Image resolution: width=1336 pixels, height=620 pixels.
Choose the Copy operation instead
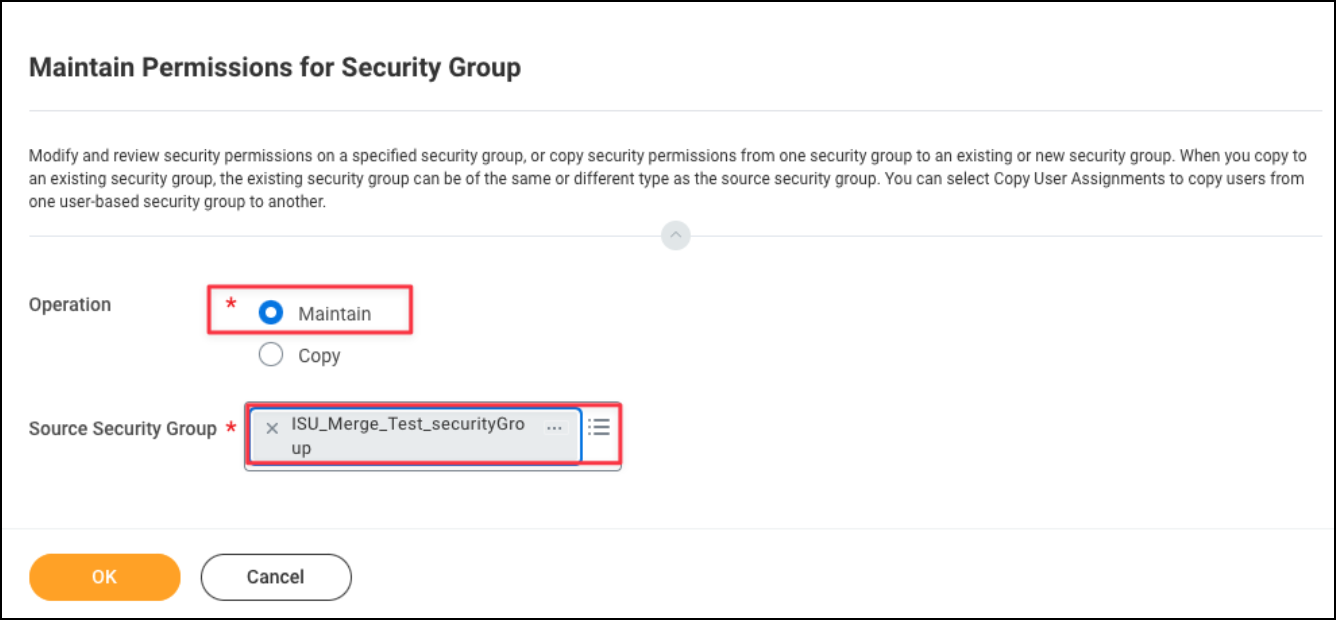click(270, 355)
